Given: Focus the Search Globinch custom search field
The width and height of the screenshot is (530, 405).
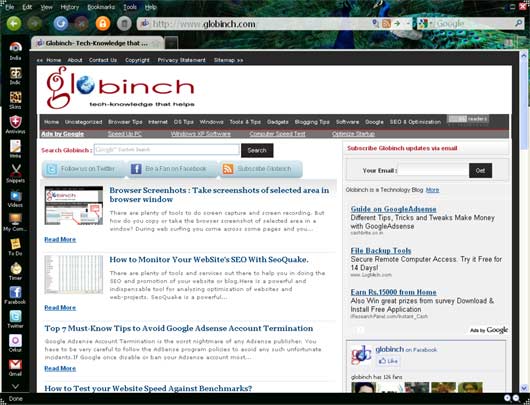Looking at the screenshot, I should pyautogui.click(x=166, y=149).
